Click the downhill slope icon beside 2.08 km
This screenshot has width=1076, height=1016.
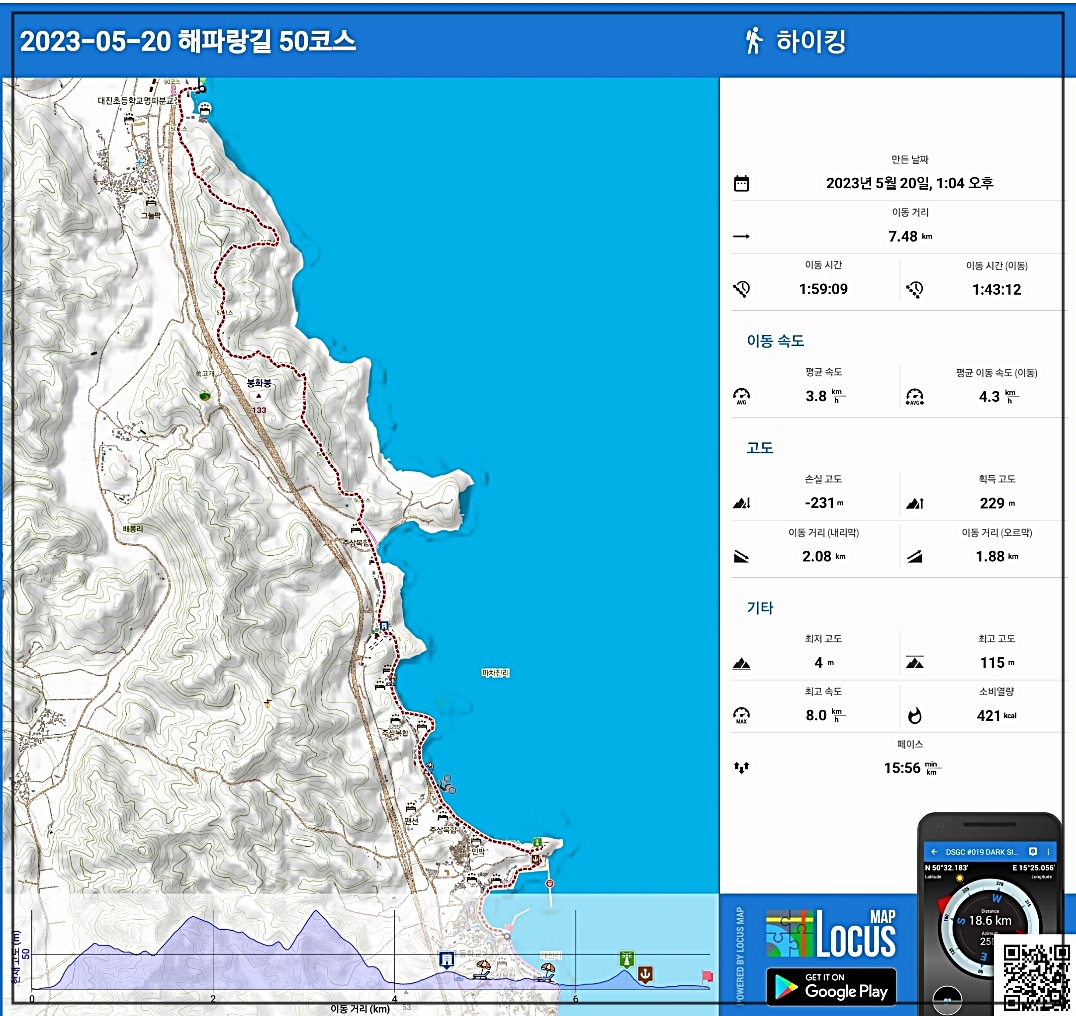pyautogui.click(x=741, y=556)
